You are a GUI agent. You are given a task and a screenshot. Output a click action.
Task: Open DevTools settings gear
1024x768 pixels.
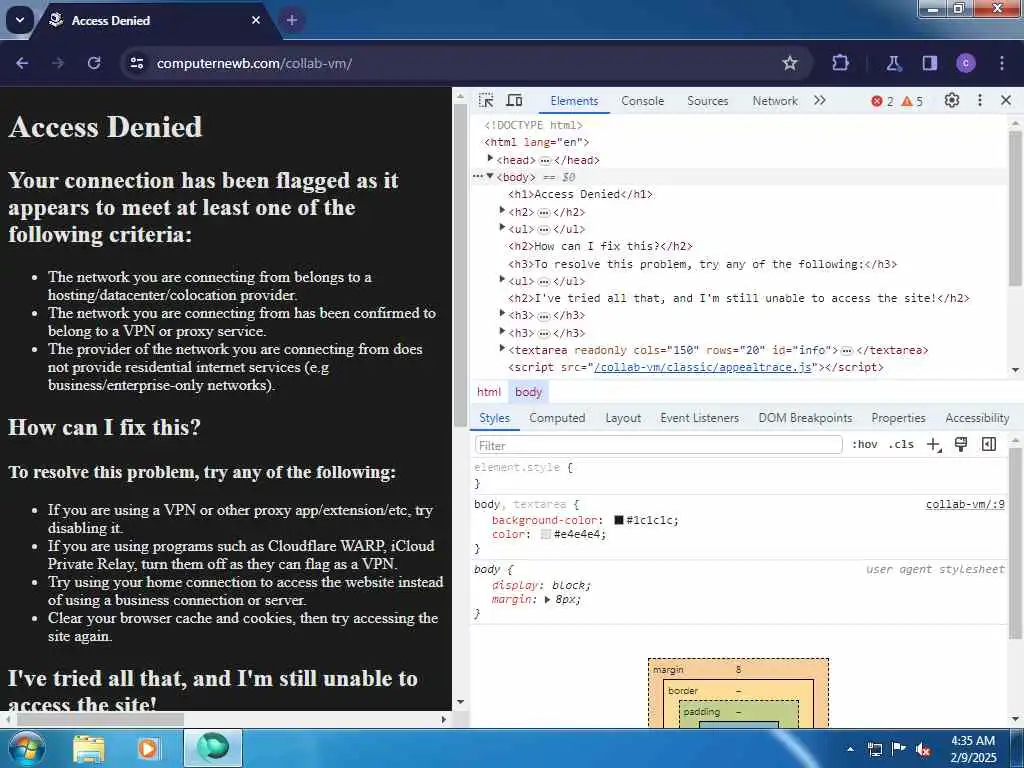click(x=952, y=101)
